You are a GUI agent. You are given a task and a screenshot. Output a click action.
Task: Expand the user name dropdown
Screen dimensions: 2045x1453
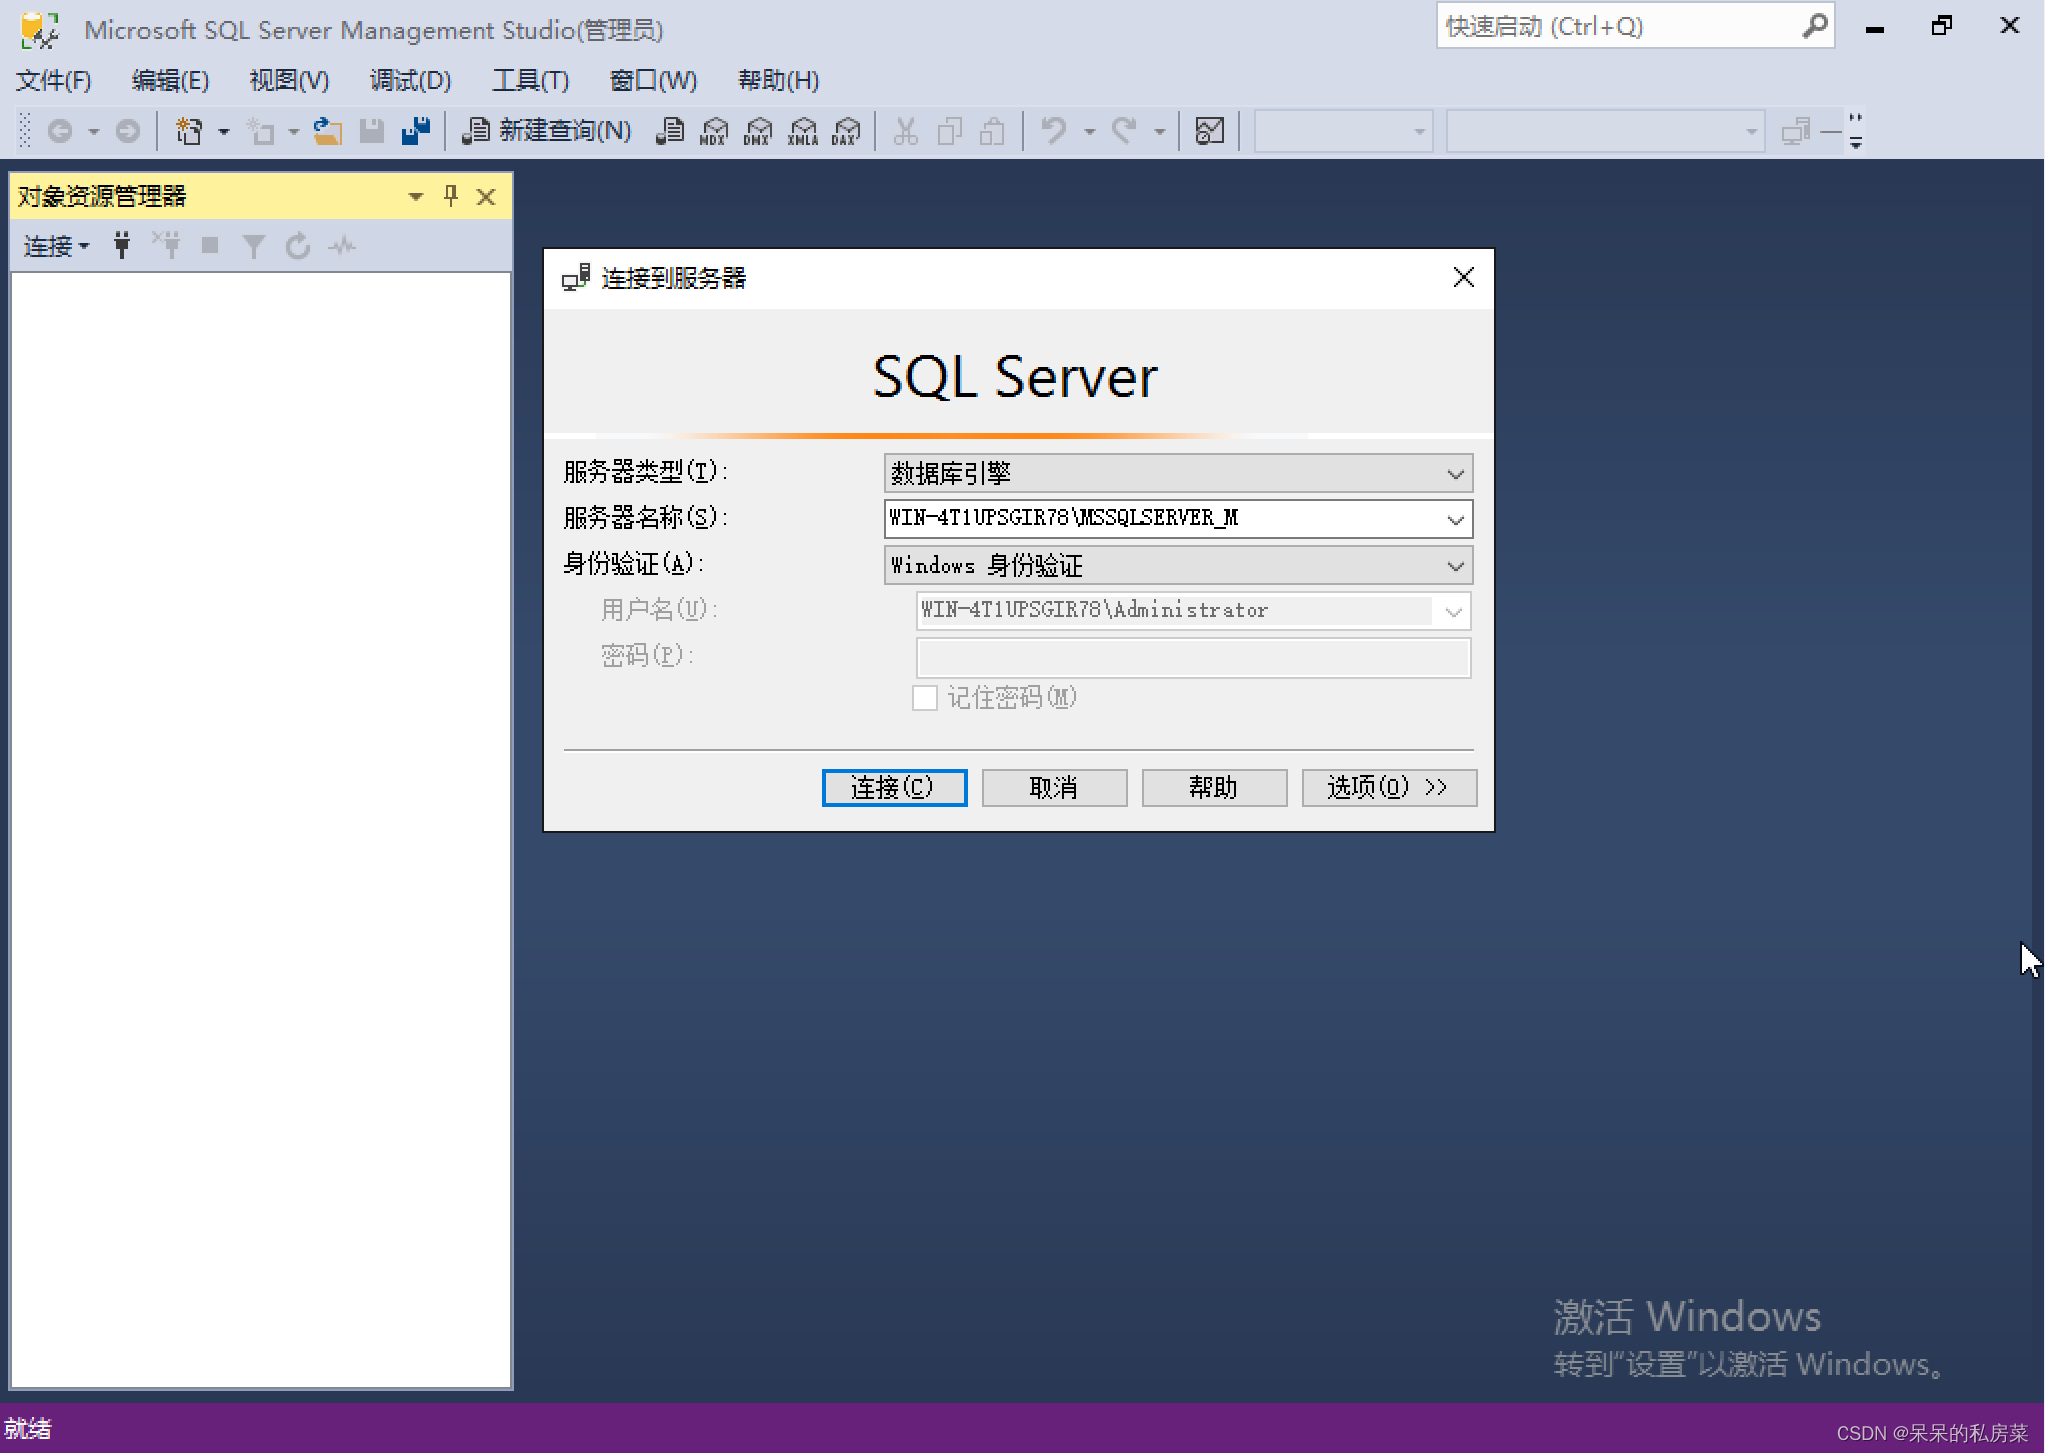[x=1453, y=612]
